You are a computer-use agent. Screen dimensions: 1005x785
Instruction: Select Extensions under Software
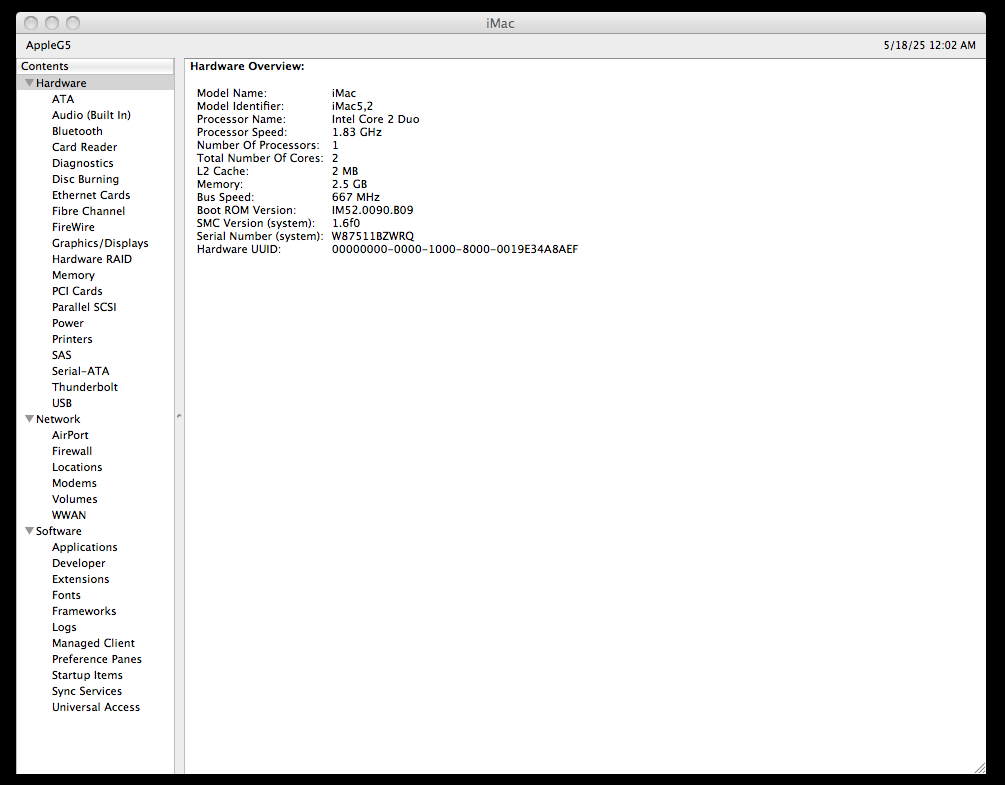pos(80,579)
